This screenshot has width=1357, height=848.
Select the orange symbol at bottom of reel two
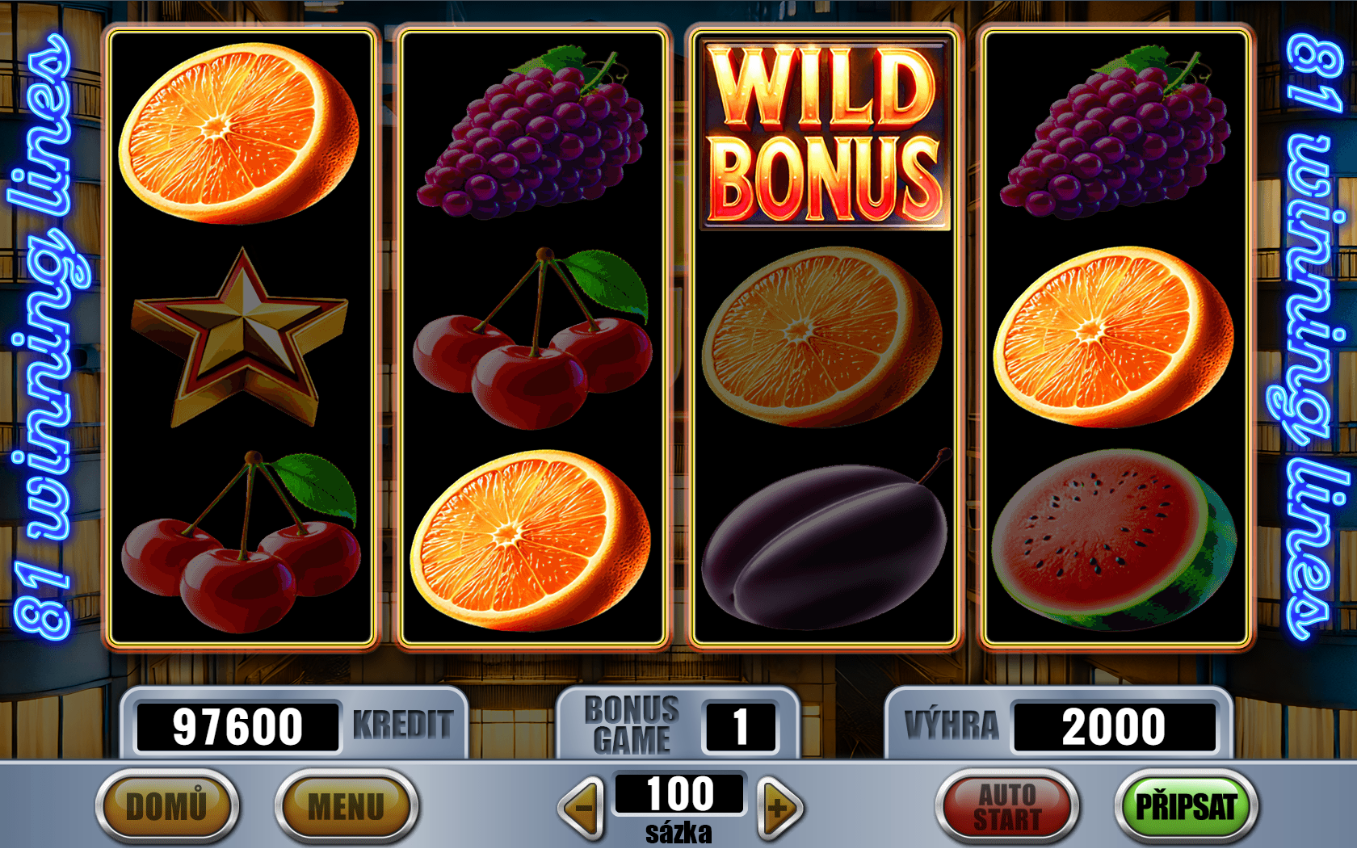click(530, 540)
